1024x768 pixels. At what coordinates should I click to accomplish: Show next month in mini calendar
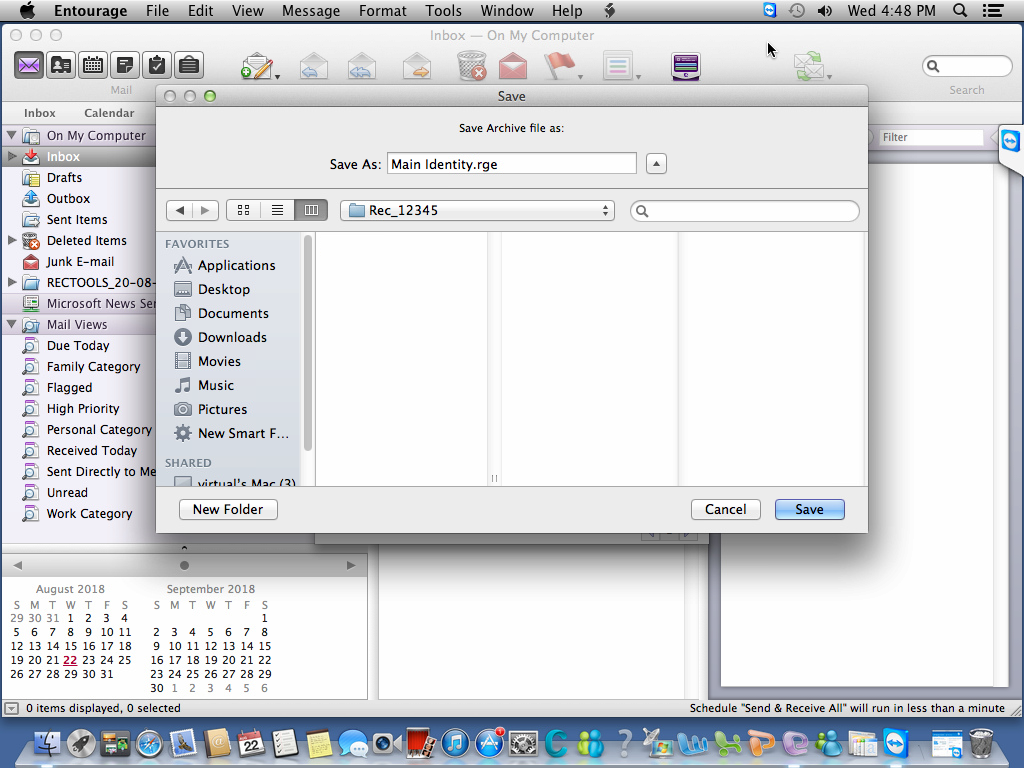click(x=351, y=566)
